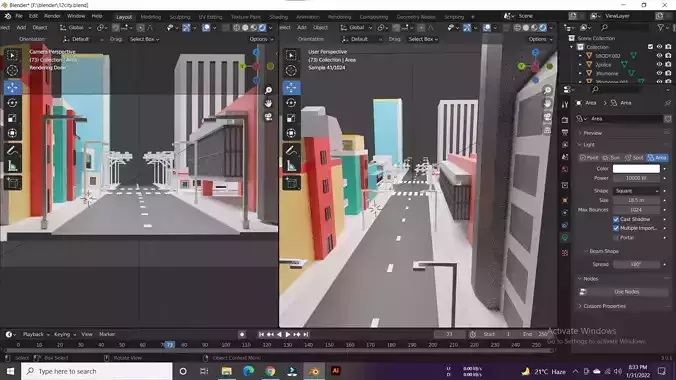The width and height of the screenshot is (676, 380).
Task: Open the Render menu
Action: (x=52, y=16)
